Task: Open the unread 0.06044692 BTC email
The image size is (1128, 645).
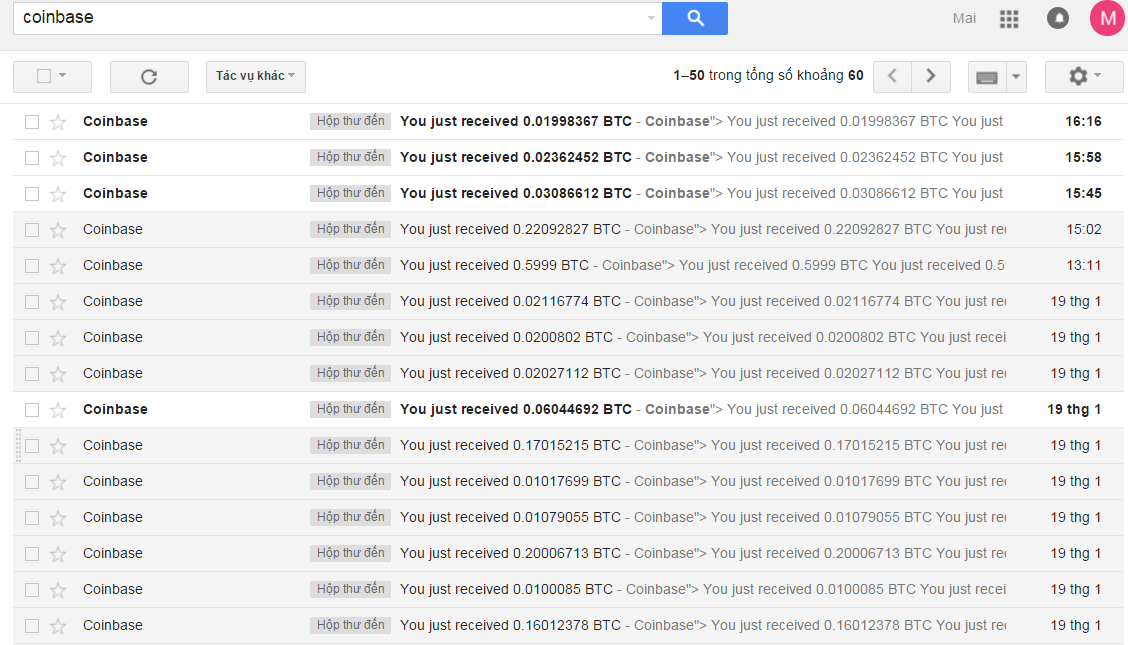Action: click(x=515, y=409)
